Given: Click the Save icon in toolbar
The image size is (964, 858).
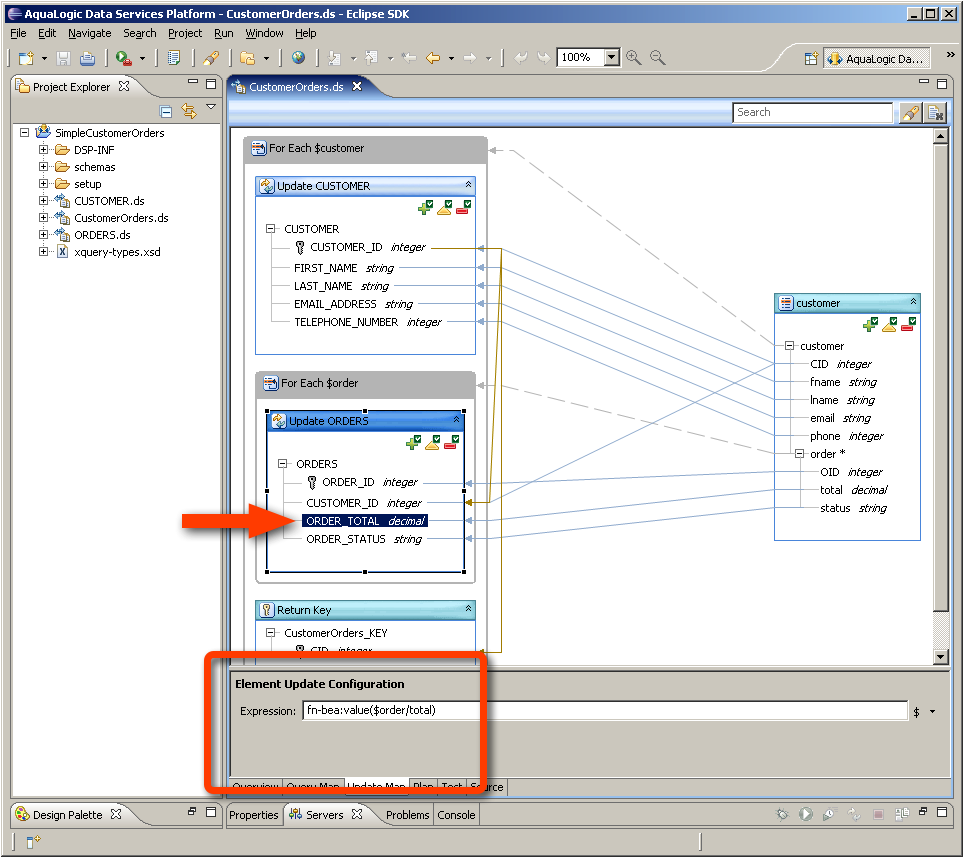Looking at the screenshot, I should 63,58.
